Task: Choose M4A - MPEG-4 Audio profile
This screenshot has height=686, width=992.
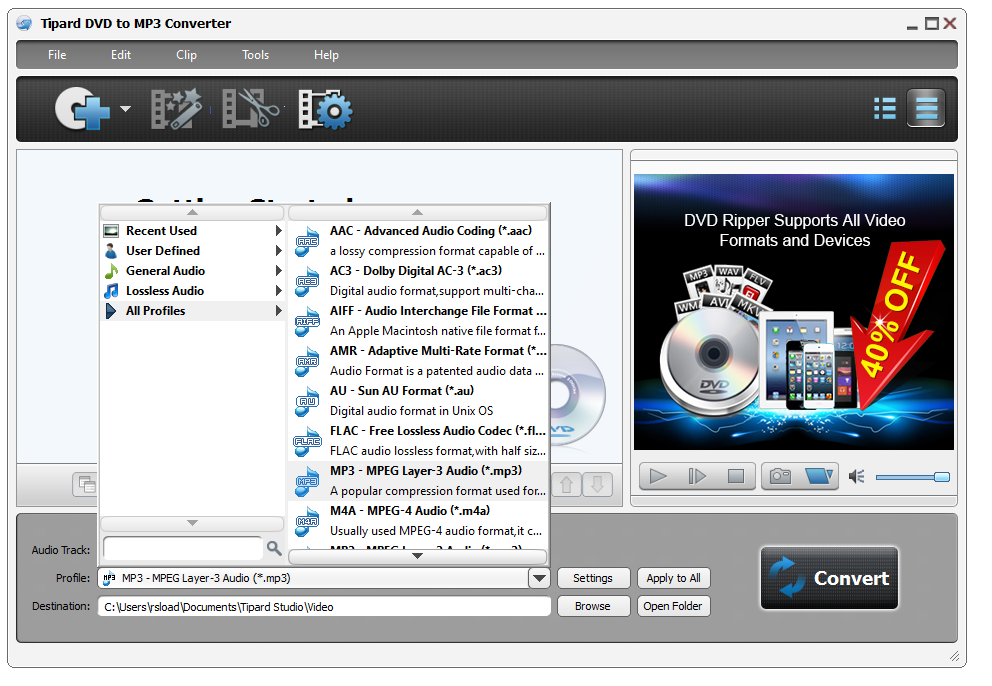Action: tap(418, 520)
